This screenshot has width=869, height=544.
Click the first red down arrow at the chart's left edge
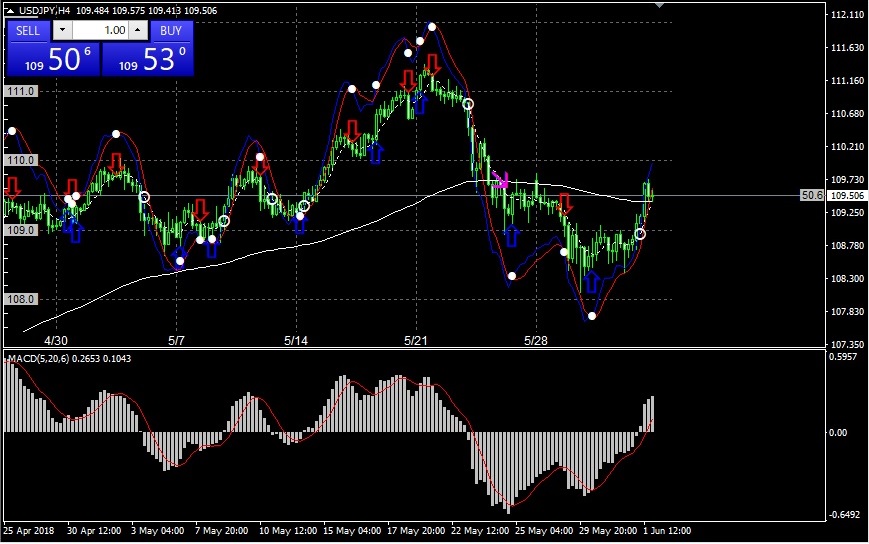pos(12,188)
